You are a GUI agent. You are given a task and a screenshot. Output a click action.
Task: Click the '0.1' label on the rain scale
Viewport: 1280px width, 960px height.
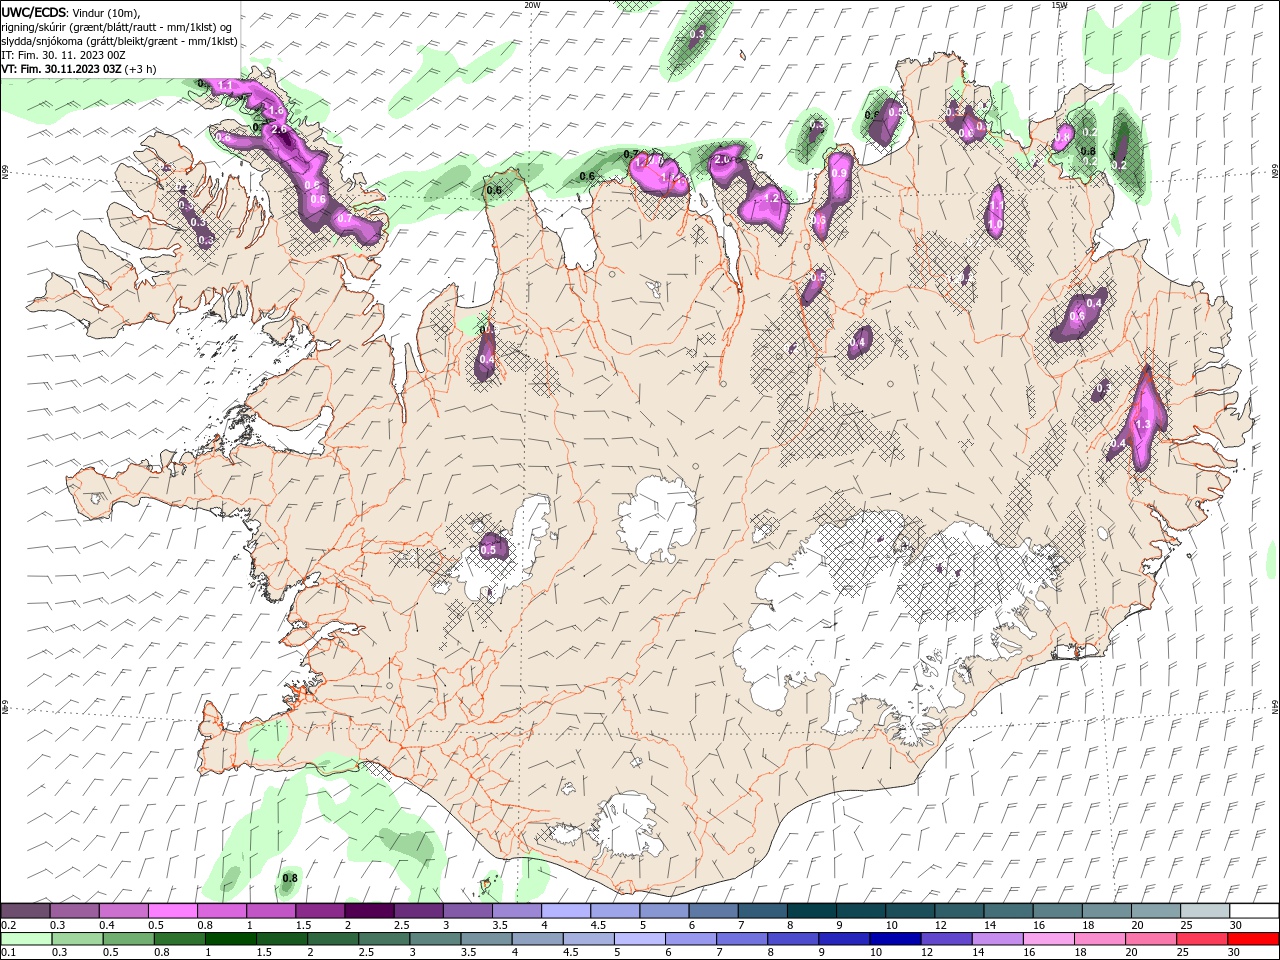(9, 953)
